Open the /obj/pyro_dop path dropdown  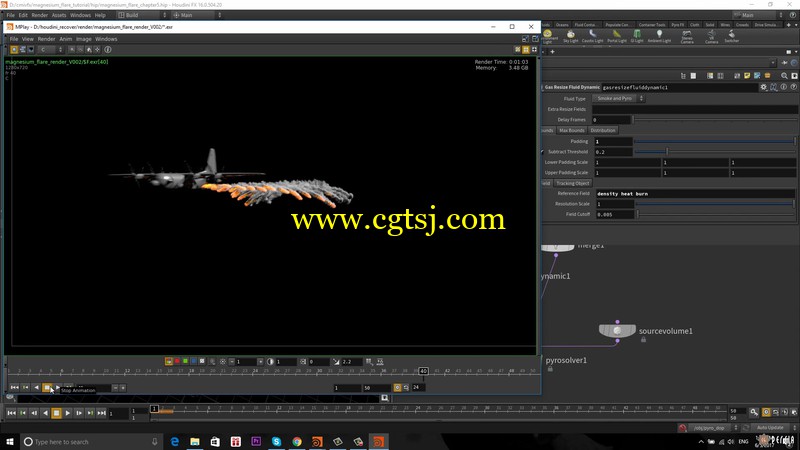[714, 428]
